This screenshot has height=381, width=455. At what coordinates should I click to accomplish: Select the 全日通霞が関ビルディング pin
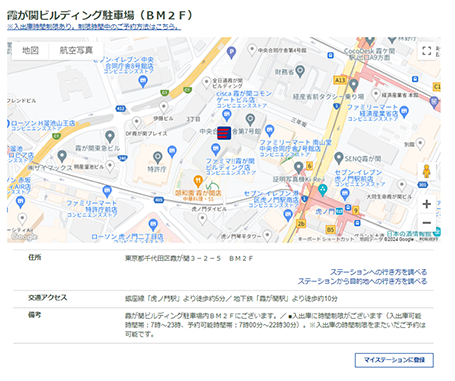click(x=207, y=82)
